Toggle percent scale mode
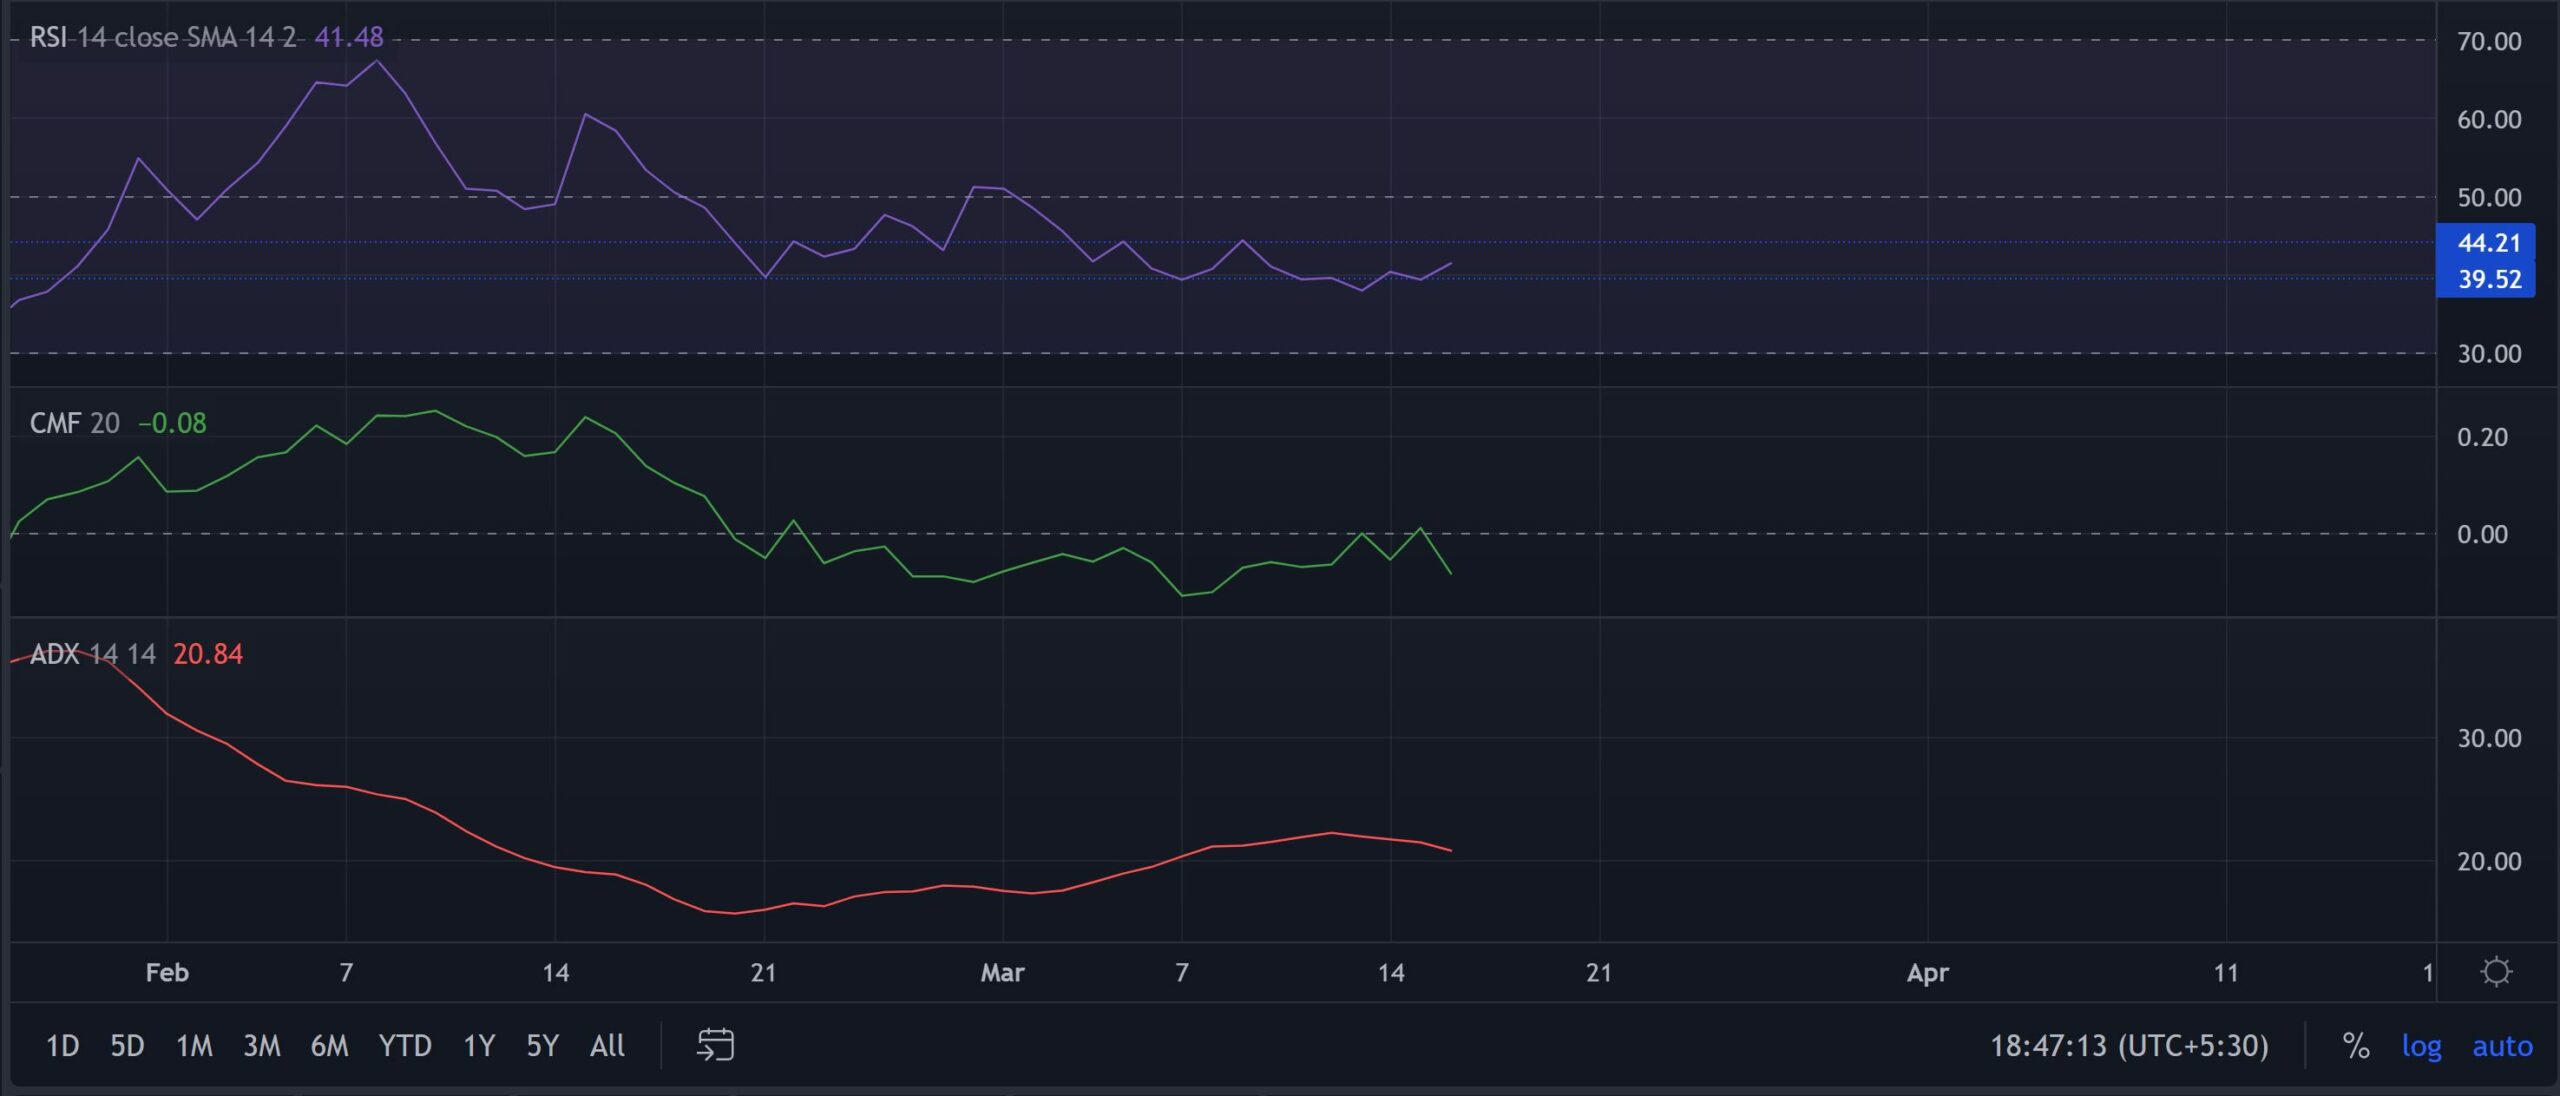 click(2356, 1046)
